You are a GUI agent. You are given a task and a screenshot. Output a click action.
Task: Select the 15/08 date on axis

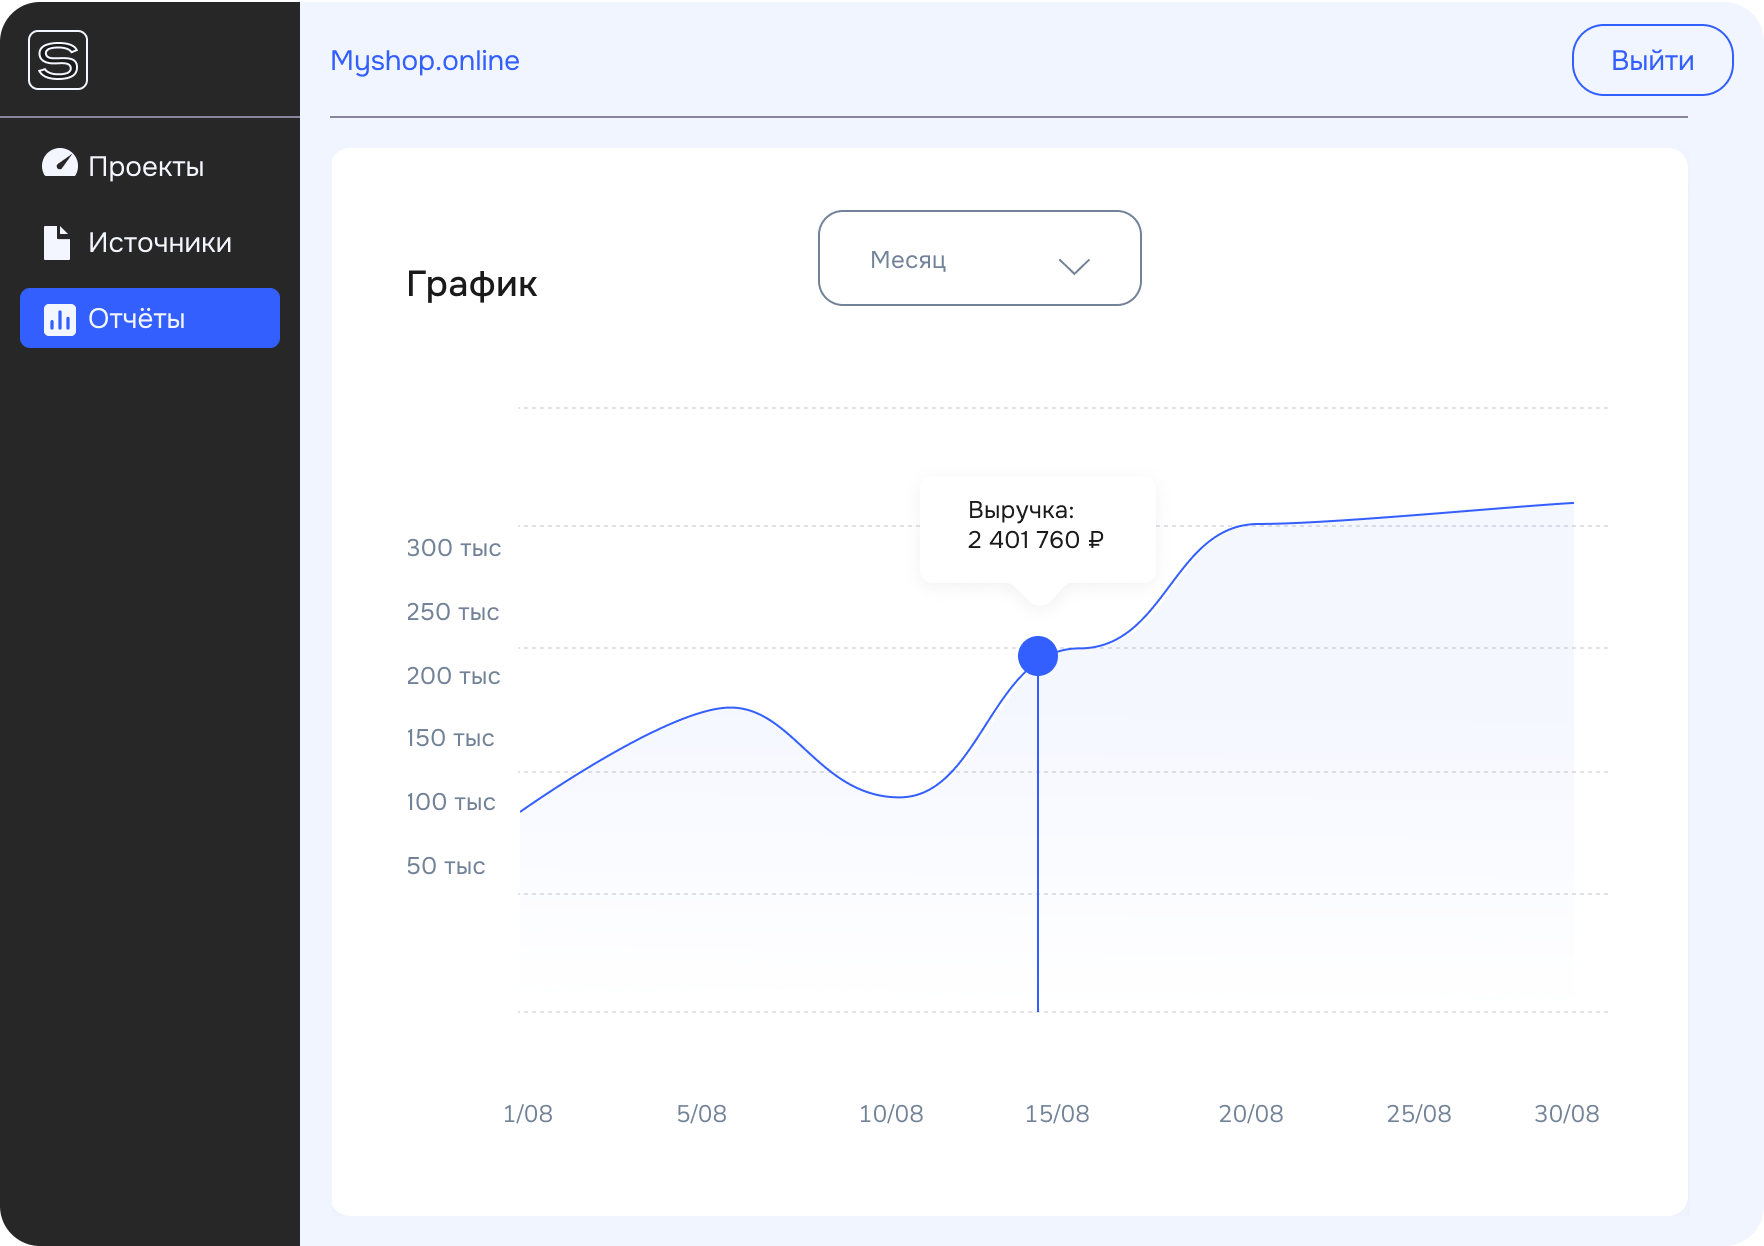[x=1057, y=1114]
